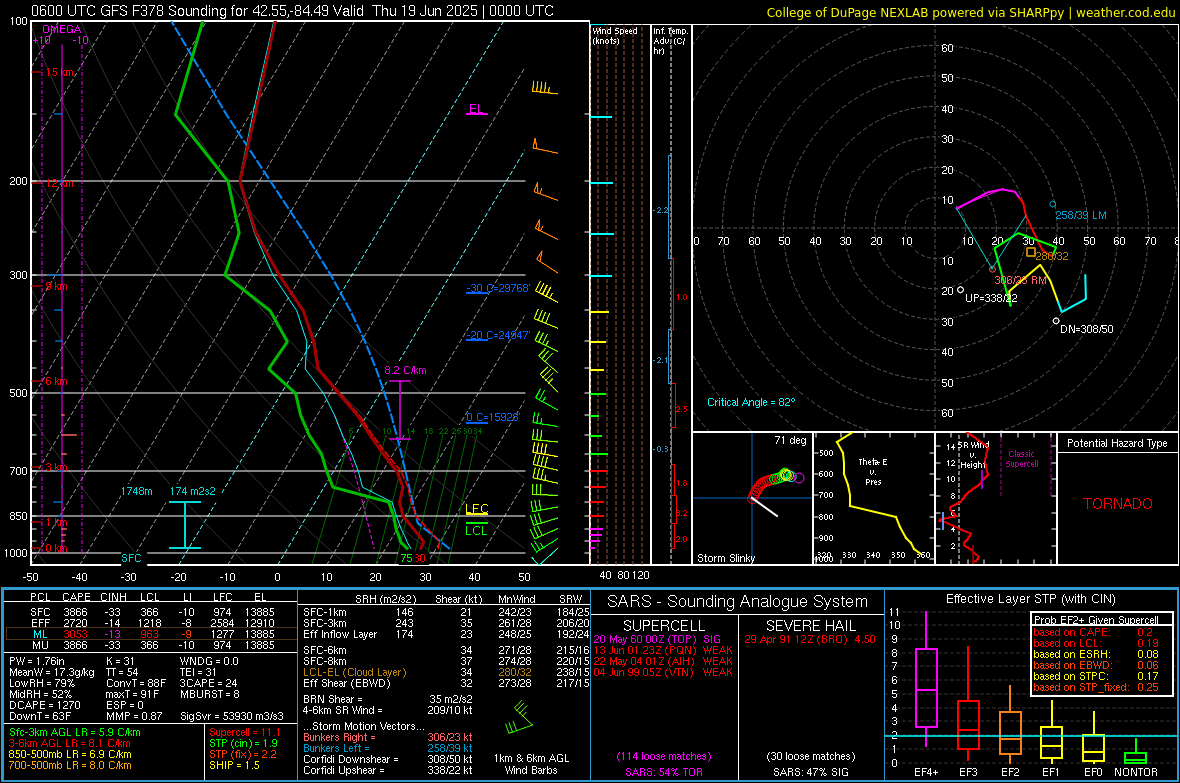Click the SARS: 54% TOR result
Viewport: 1180px width, 783px height.
(663, 772)
